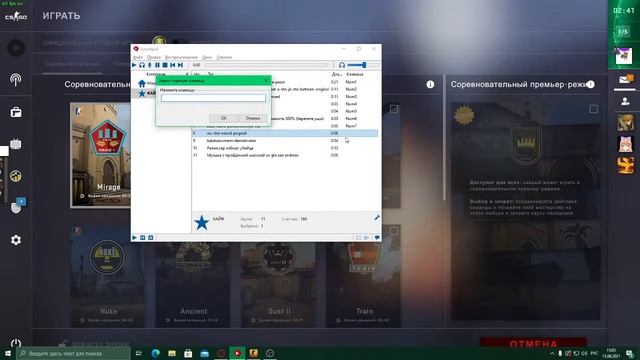Open the Правка menu in Soundpad
Screen dimensions: 640x360
[x=153, y=57]
